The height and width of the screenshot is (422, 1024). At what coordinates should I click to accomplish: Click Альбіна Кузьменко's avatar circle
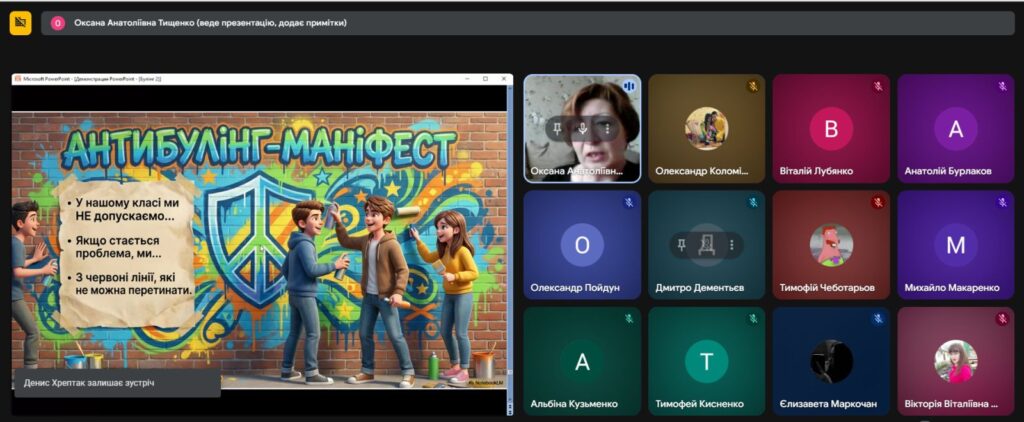pos(582,361)
